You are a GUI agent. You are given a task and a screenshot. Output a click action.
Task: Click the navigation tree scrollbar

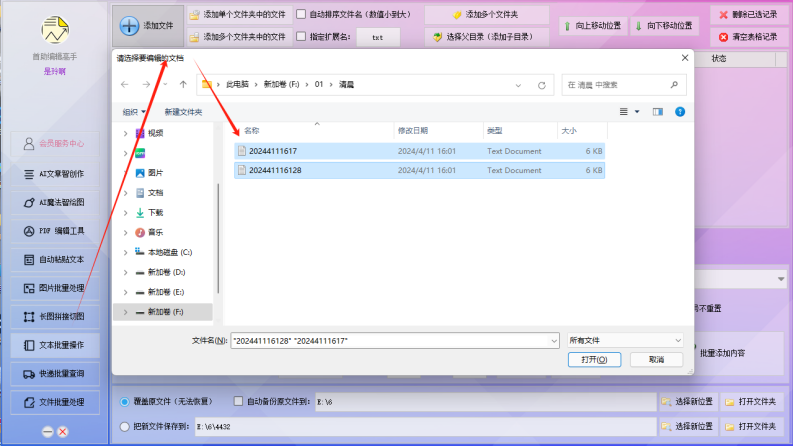(x=218, y=238)
